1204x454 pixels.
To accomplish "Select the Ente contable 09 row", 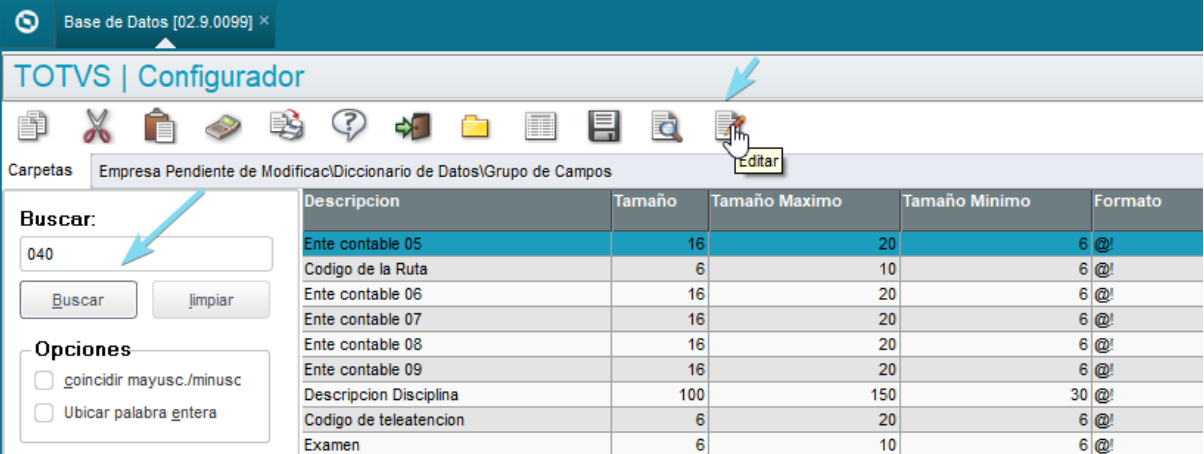I will coord(752,369).
